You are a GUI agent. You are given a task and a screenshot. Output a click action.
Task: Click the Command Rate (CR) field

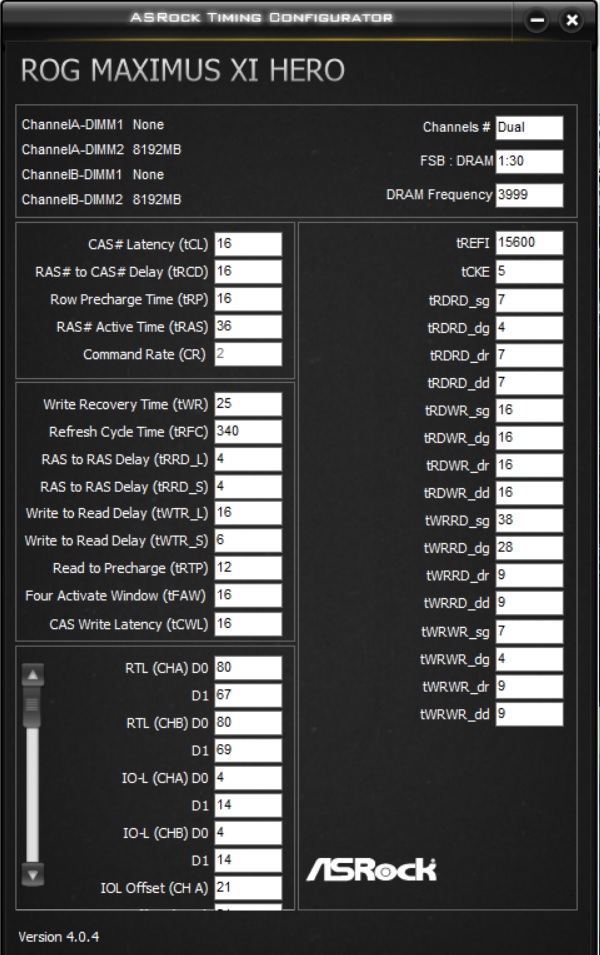click(248, 354)
